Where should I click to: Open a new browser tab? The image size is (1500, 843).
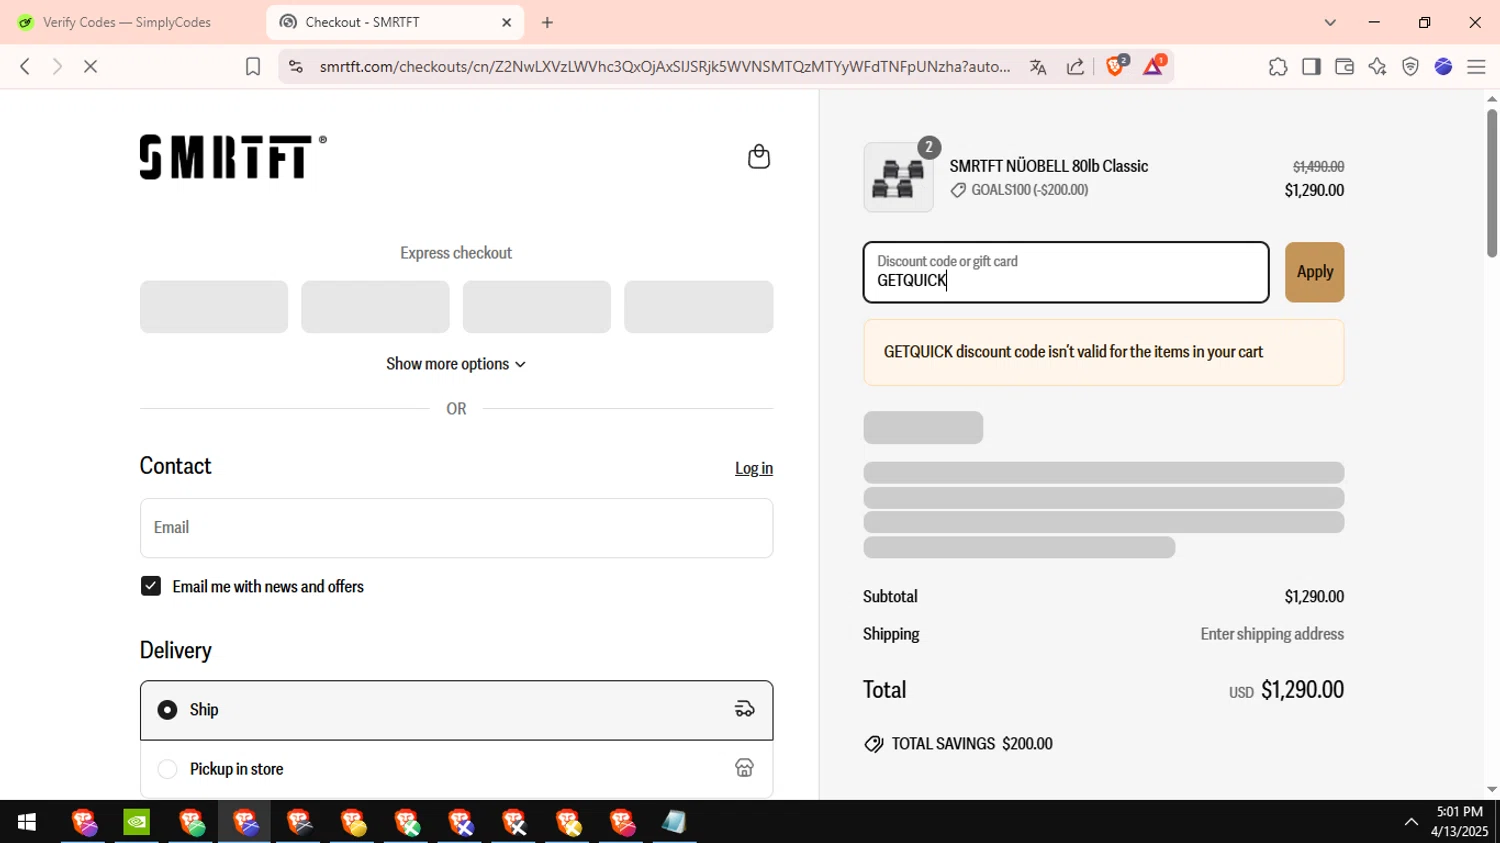coord(547,22)
